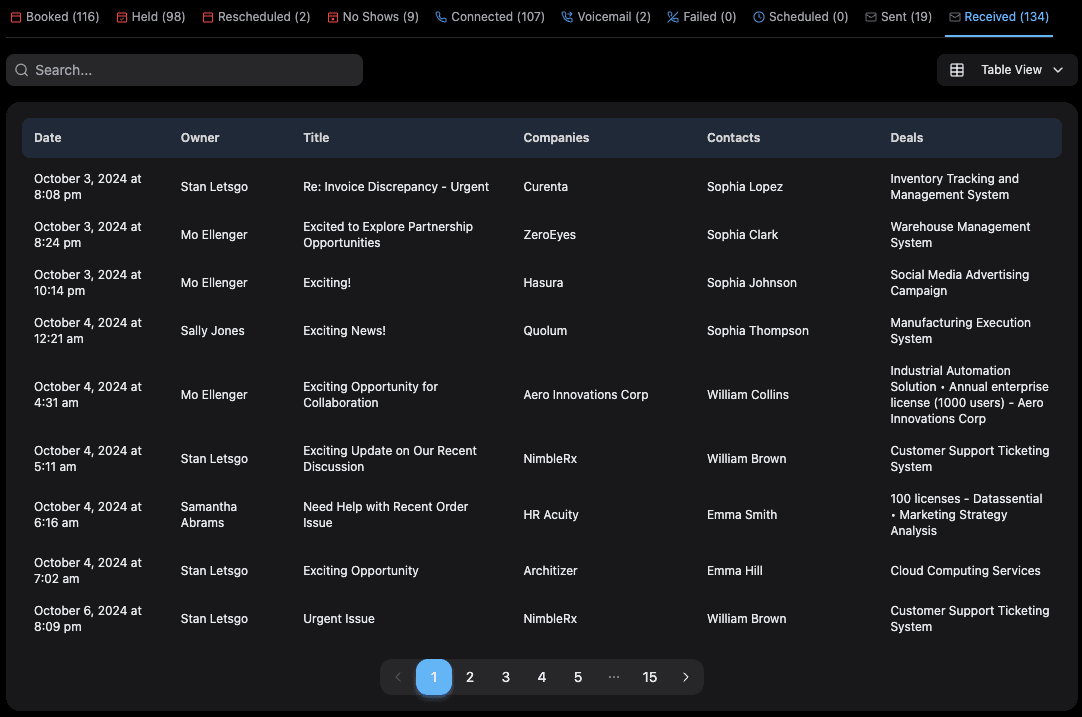The width and height of the screenshot is (1082, 717).
Task: Go to page 3 of results
Action: point(506,677)
